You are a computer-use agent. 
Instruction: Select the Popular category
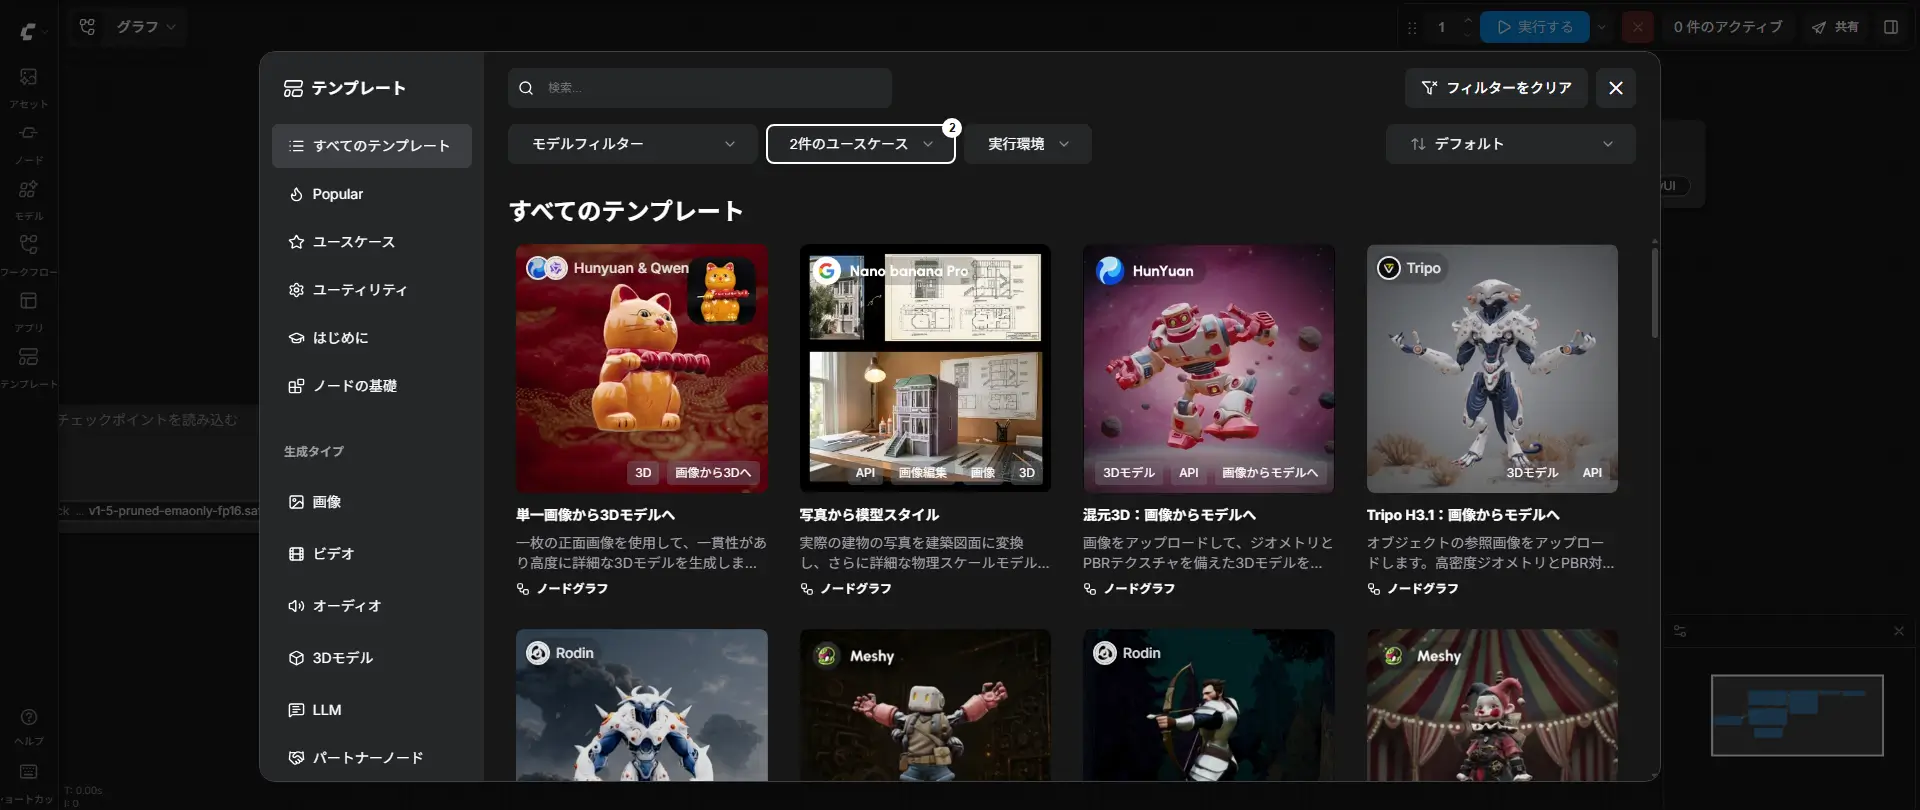pyautogui.click(x=372, y=194)
